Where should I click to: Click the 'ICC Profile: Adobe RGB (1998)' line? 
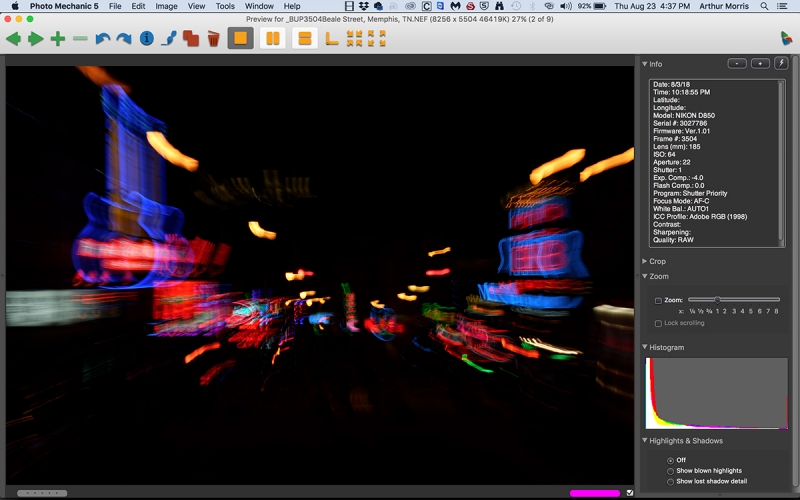(x=700, y=216)
